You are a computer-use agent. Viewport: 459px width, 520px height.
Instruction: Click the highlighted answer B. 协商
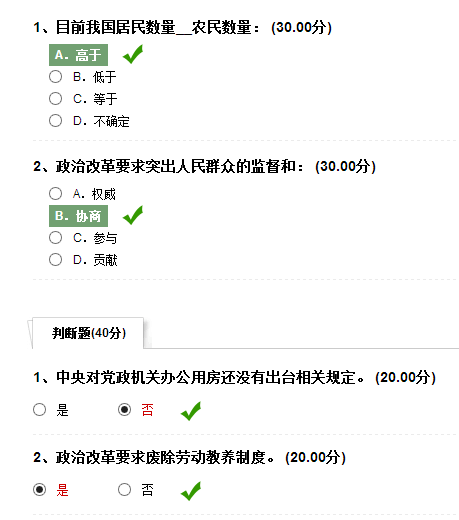point(78,216)
